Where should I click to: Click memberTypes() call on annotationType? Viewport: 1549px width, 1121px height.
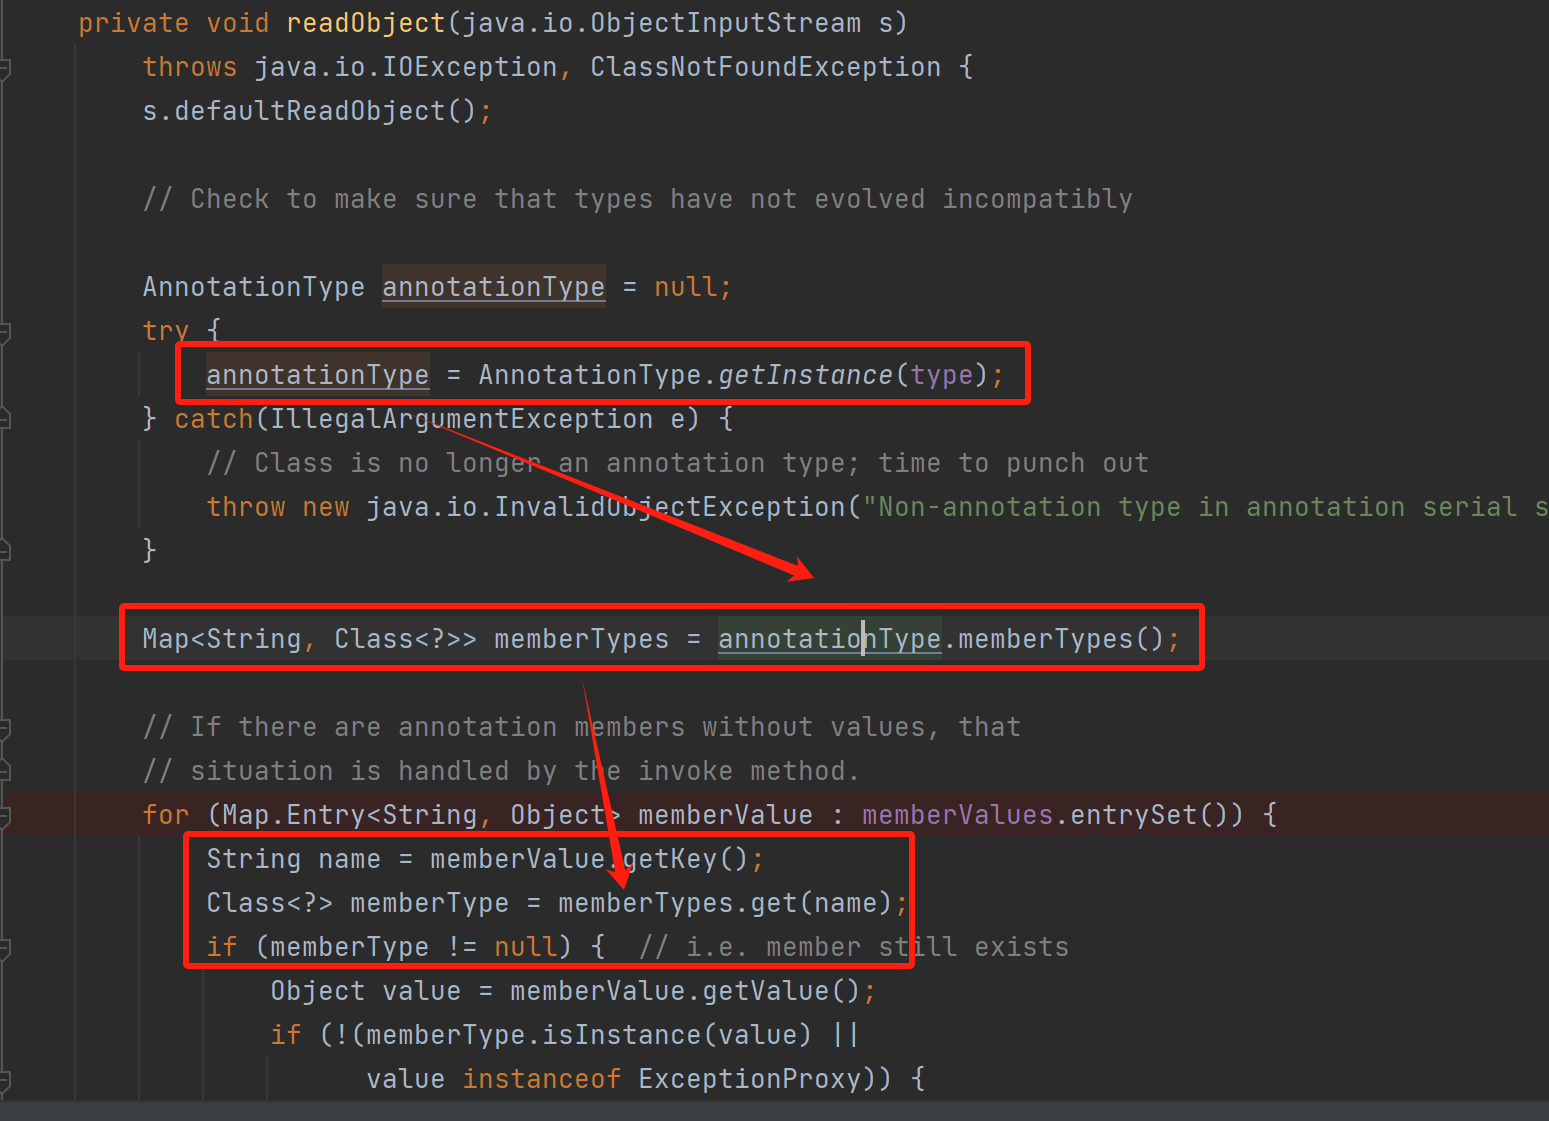[x=1045, y=639]
